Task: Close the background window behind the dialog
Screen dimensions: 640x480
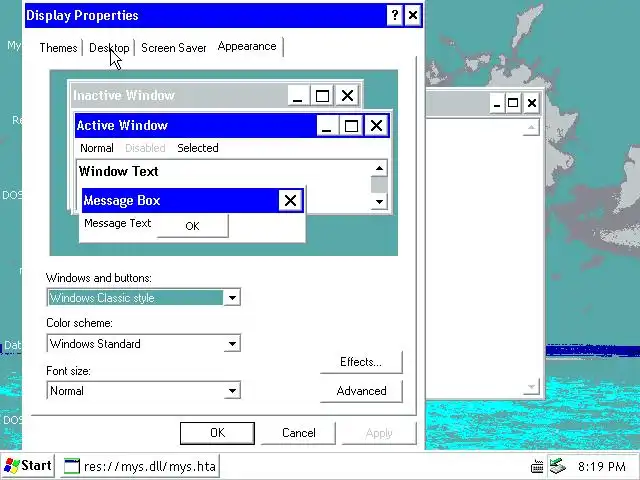Action: (531, 103)
